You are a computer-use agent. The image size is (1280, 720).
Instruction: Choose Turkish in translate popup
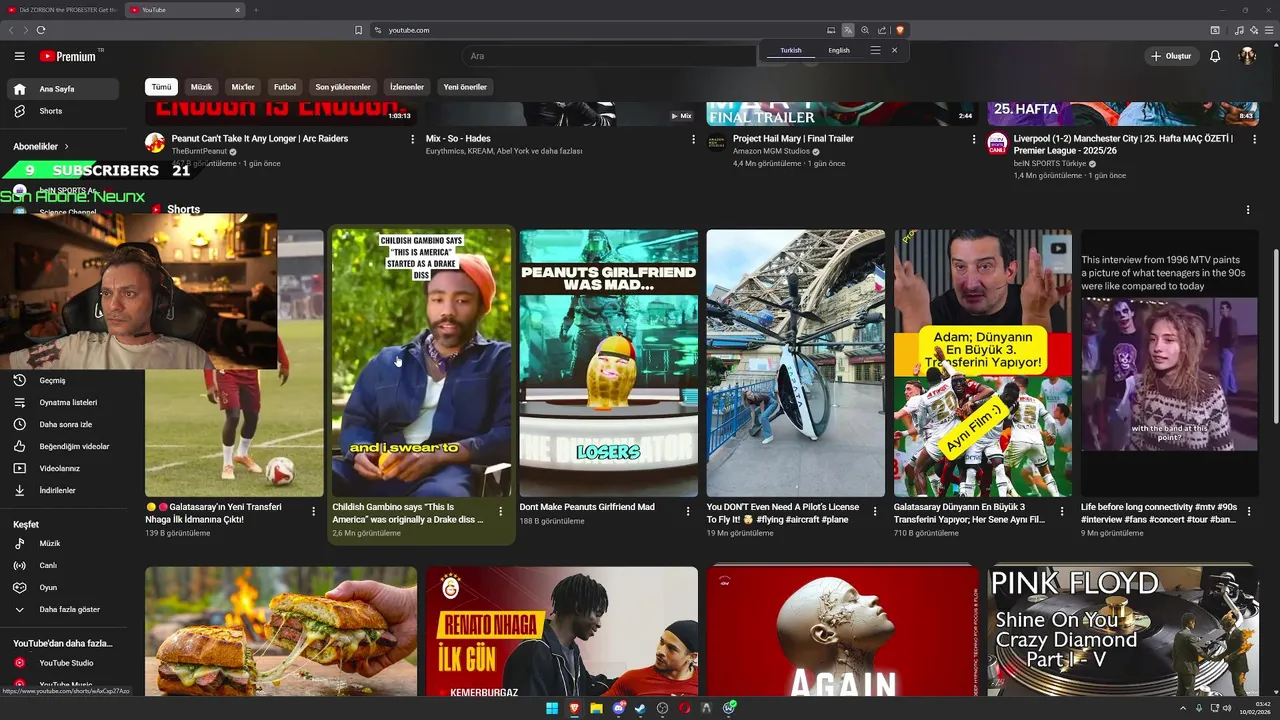[791, 50]
